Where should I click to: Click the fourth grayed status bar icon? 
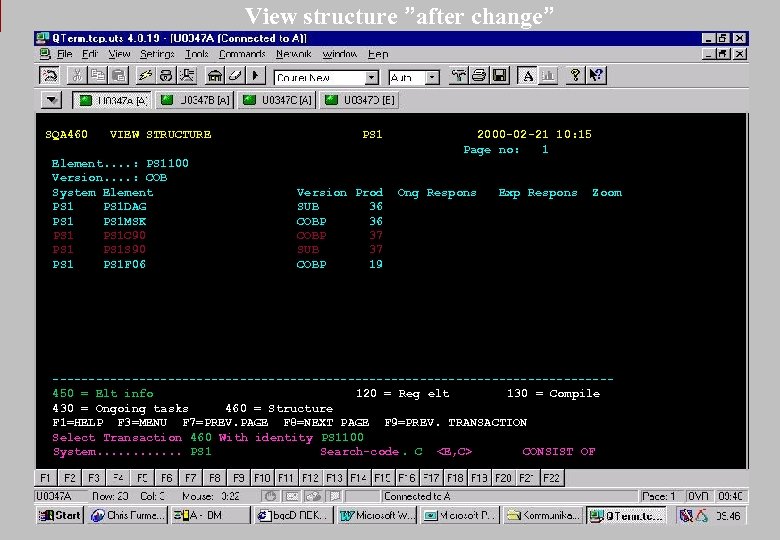335,496
